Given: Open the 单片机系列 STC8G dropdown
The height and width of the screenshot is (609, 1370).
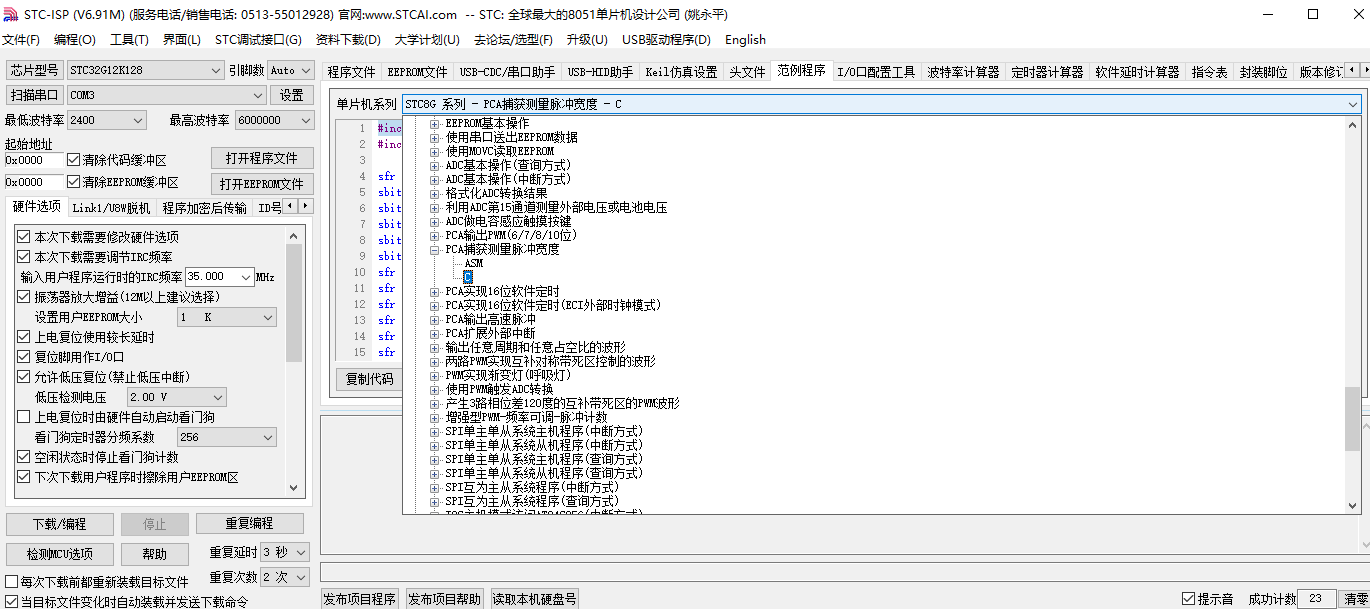Looking at the screenshot, I should pos(882,104).
